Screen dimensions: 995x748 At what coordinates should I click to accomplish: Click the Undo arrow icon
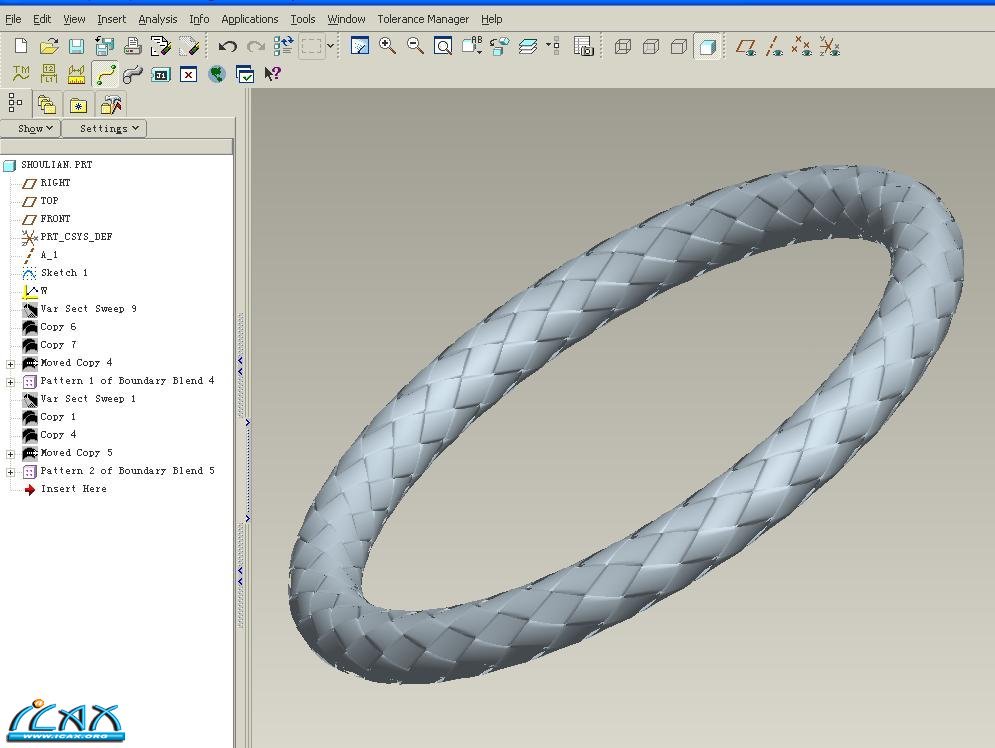(x=228, y=46)
